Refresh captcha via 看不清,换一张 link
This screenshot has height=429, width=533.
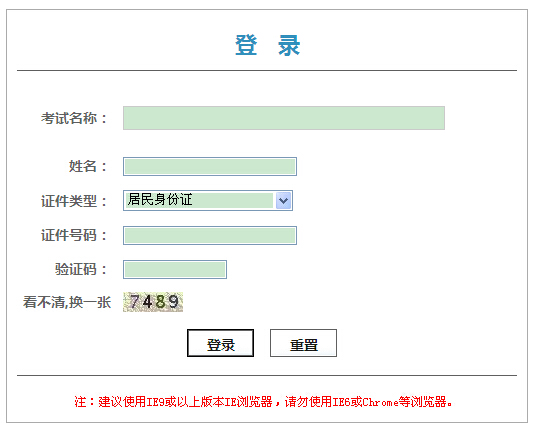[x=67, y=302]
